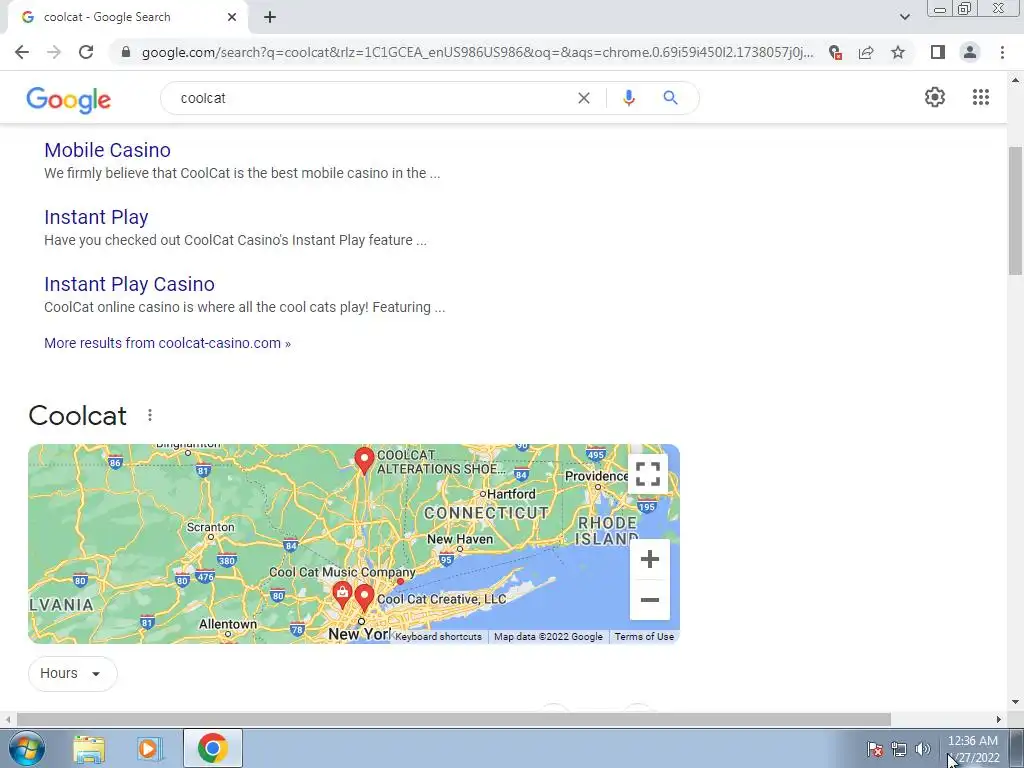
Task: View site information via lock icon
Action: [x=126, y=52]
